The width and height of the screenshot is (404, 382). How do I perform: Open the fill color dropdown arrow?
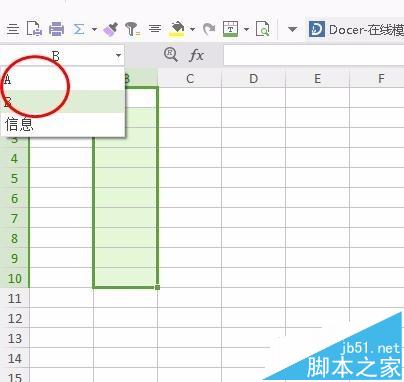click(192, 29)
